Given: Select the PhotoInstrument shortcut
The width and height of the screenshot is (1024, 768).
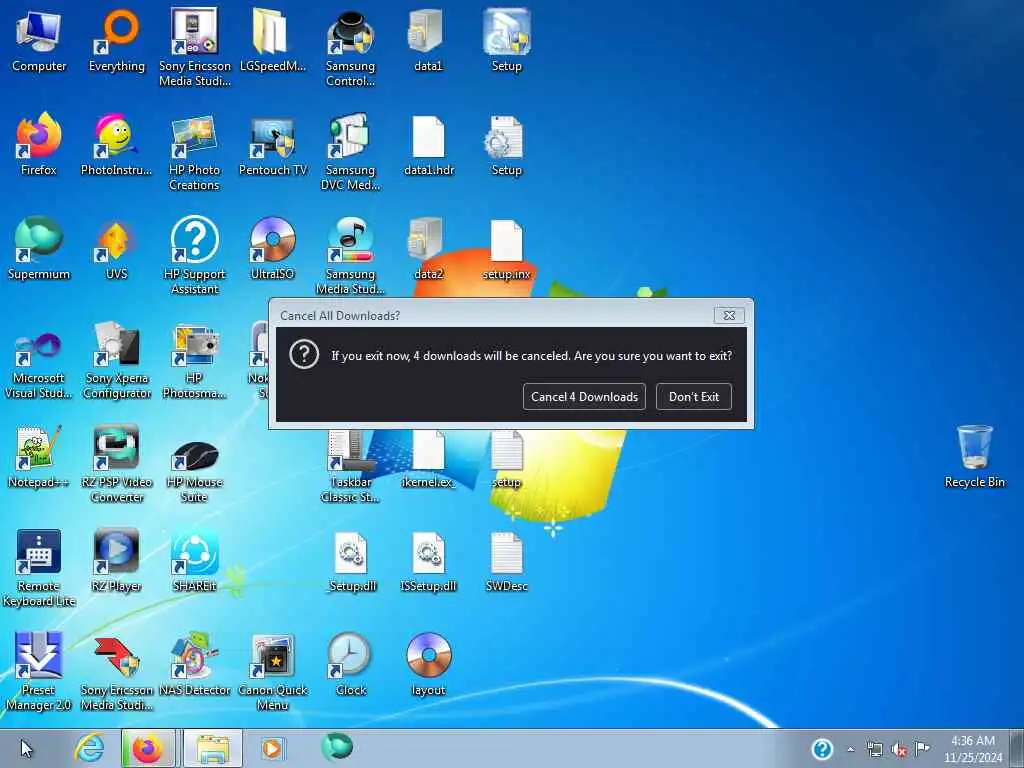Looking at the screenshot, I should [x=116, y=145].
